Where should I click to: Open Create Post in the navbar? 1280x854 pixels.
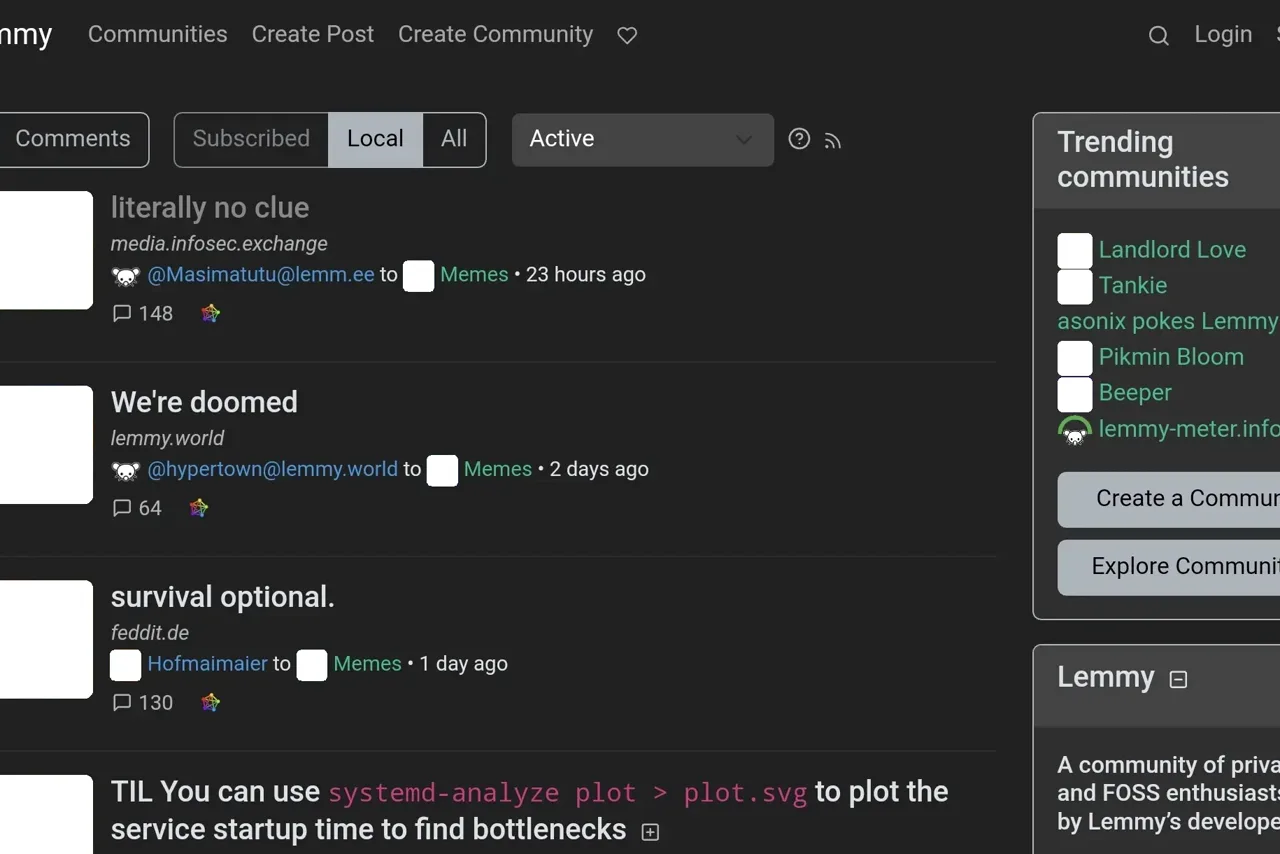click(x=313, y=34)
